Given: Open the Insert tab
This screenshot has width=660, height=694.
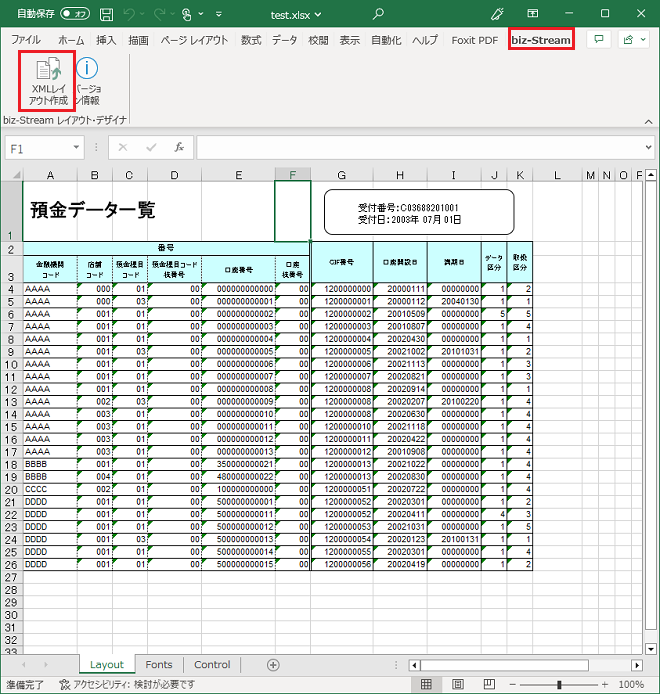Looking at the screenshot, I should click(106, 40).
